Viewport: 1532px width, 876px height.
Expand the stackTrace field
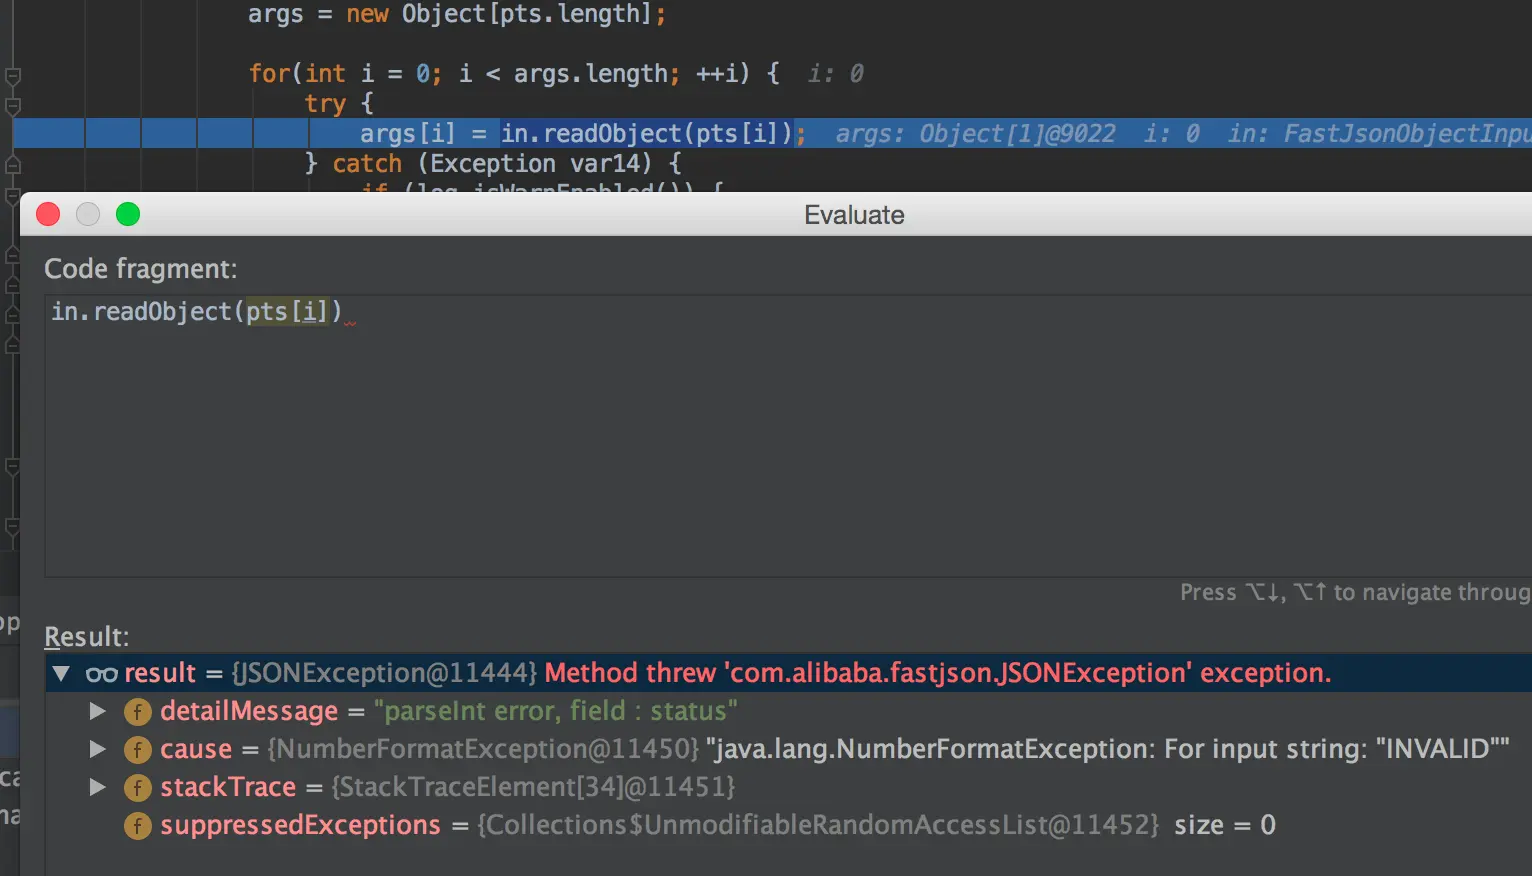coord(97,787)
